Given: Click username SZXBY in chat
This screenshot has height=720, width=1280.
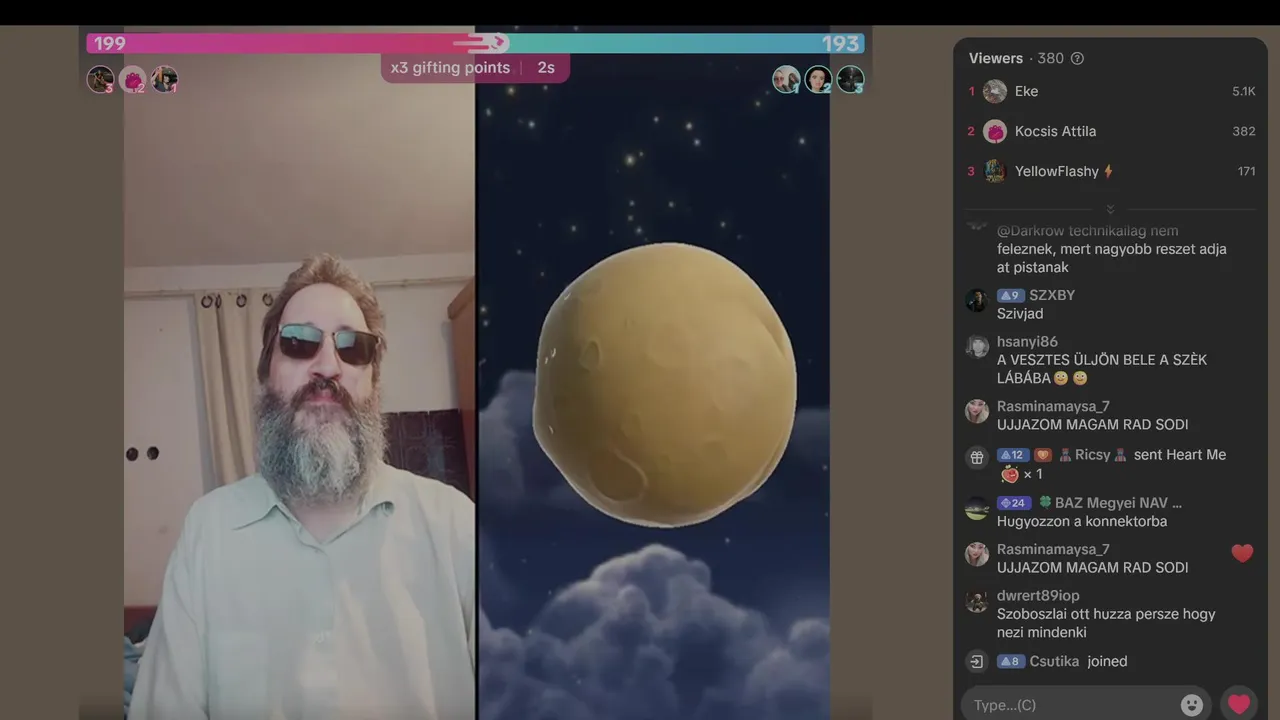Looking at the screenshot, I should pyautogui.click(x=1052, y=295).
